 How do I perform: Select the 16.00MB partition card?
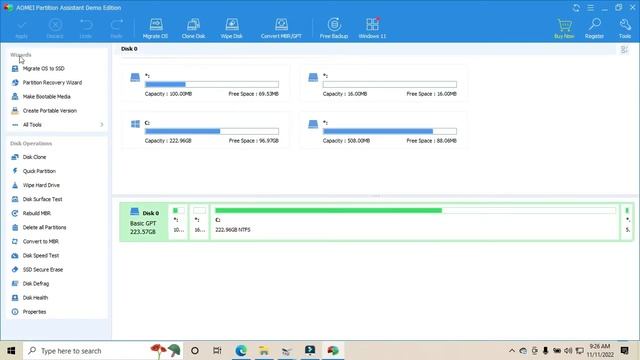pos(383,84)
